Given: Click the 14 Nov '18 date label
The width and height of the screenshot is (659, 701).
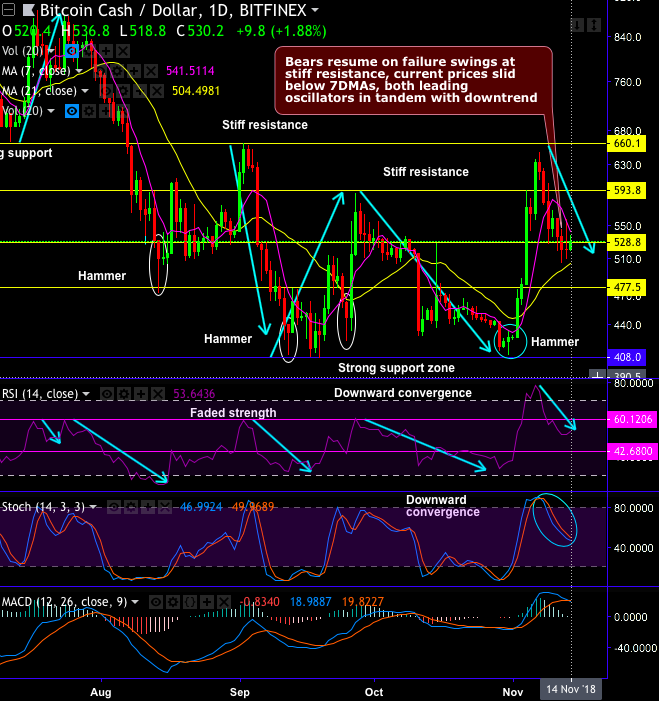Looking at the screenshot, I should (x=571, y=689).
